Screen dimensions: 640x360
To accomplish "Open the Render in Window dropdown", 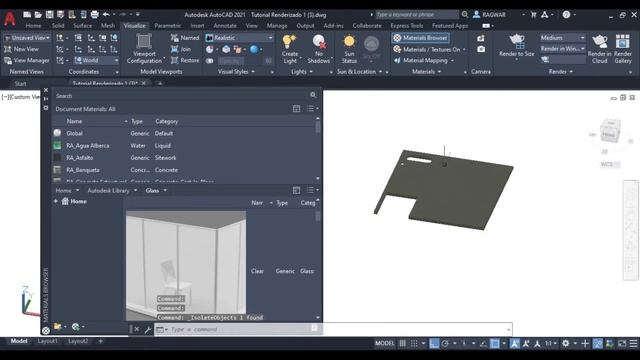I will (563, 49).
